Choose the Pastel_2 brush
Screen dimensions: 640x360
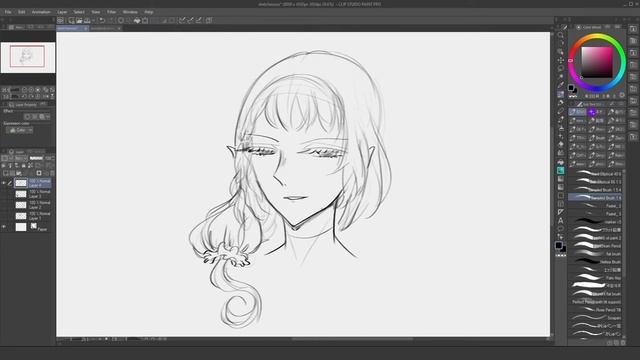(595, 206)
